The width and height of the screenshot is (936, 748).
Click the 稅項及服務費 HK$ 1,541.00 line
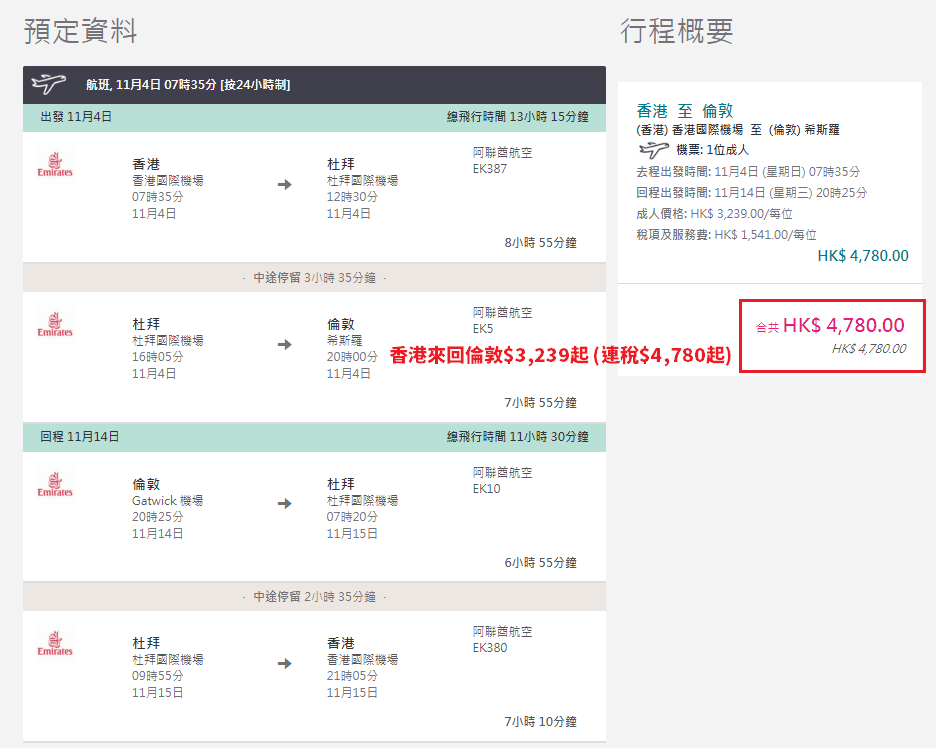coord(726,235)
